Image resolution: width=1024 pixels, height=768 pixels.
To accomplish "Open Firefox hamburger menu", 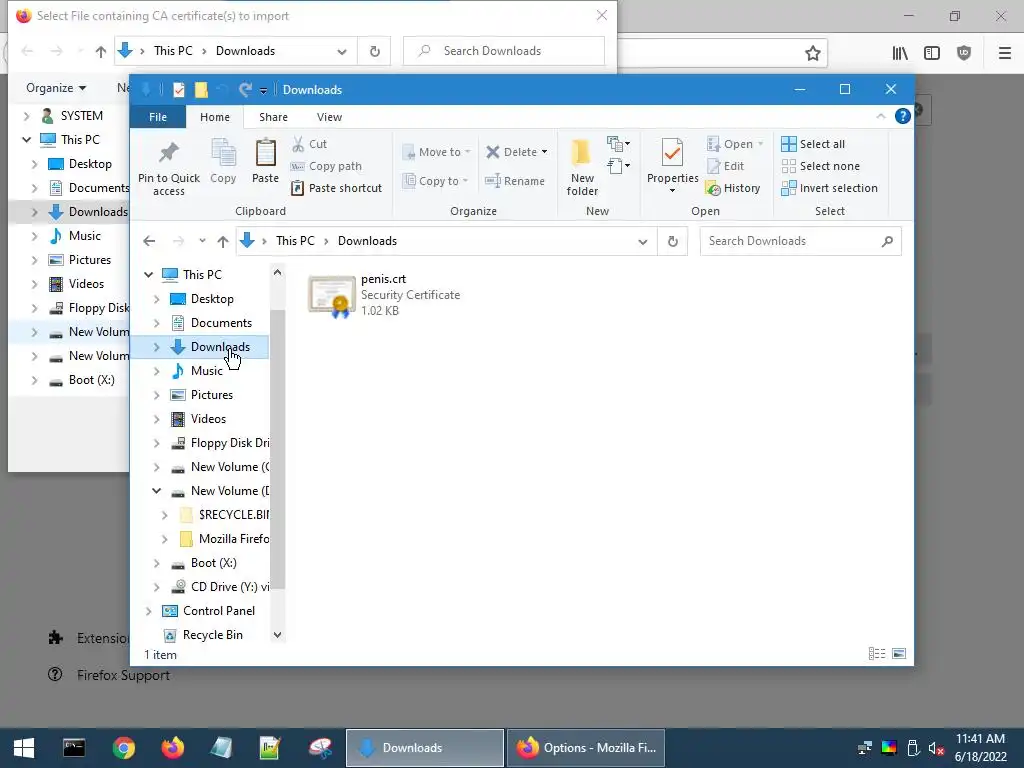I will click(x=1005, y=53).
